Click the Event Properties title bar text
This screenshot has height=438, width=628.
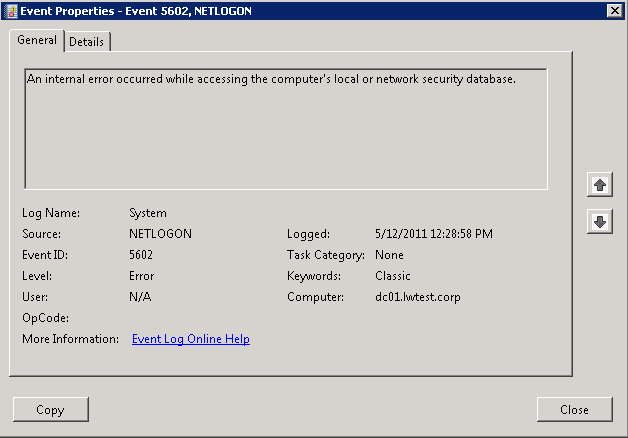click(136, 11)
